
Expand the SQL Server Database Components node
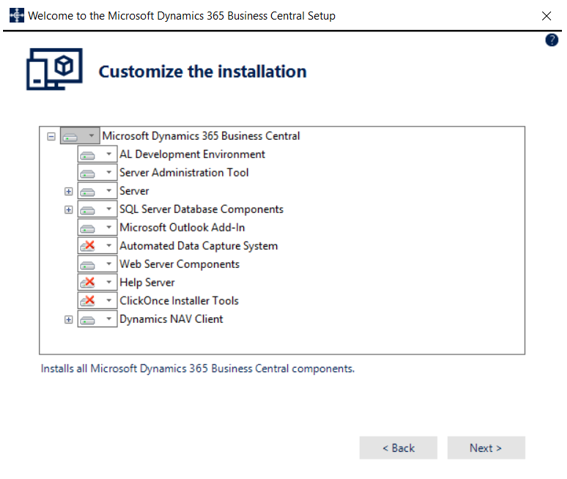tap(68, 210)
